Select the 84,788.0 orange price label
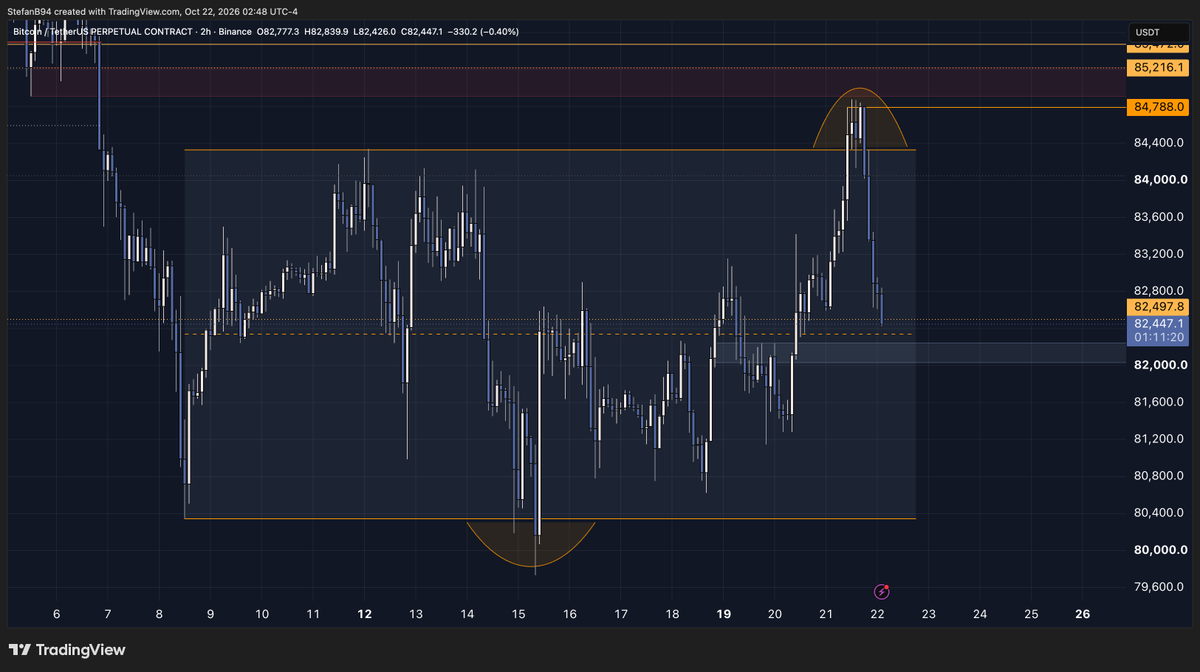The height and width of the screenshot is (672, 1200). 1160,106
